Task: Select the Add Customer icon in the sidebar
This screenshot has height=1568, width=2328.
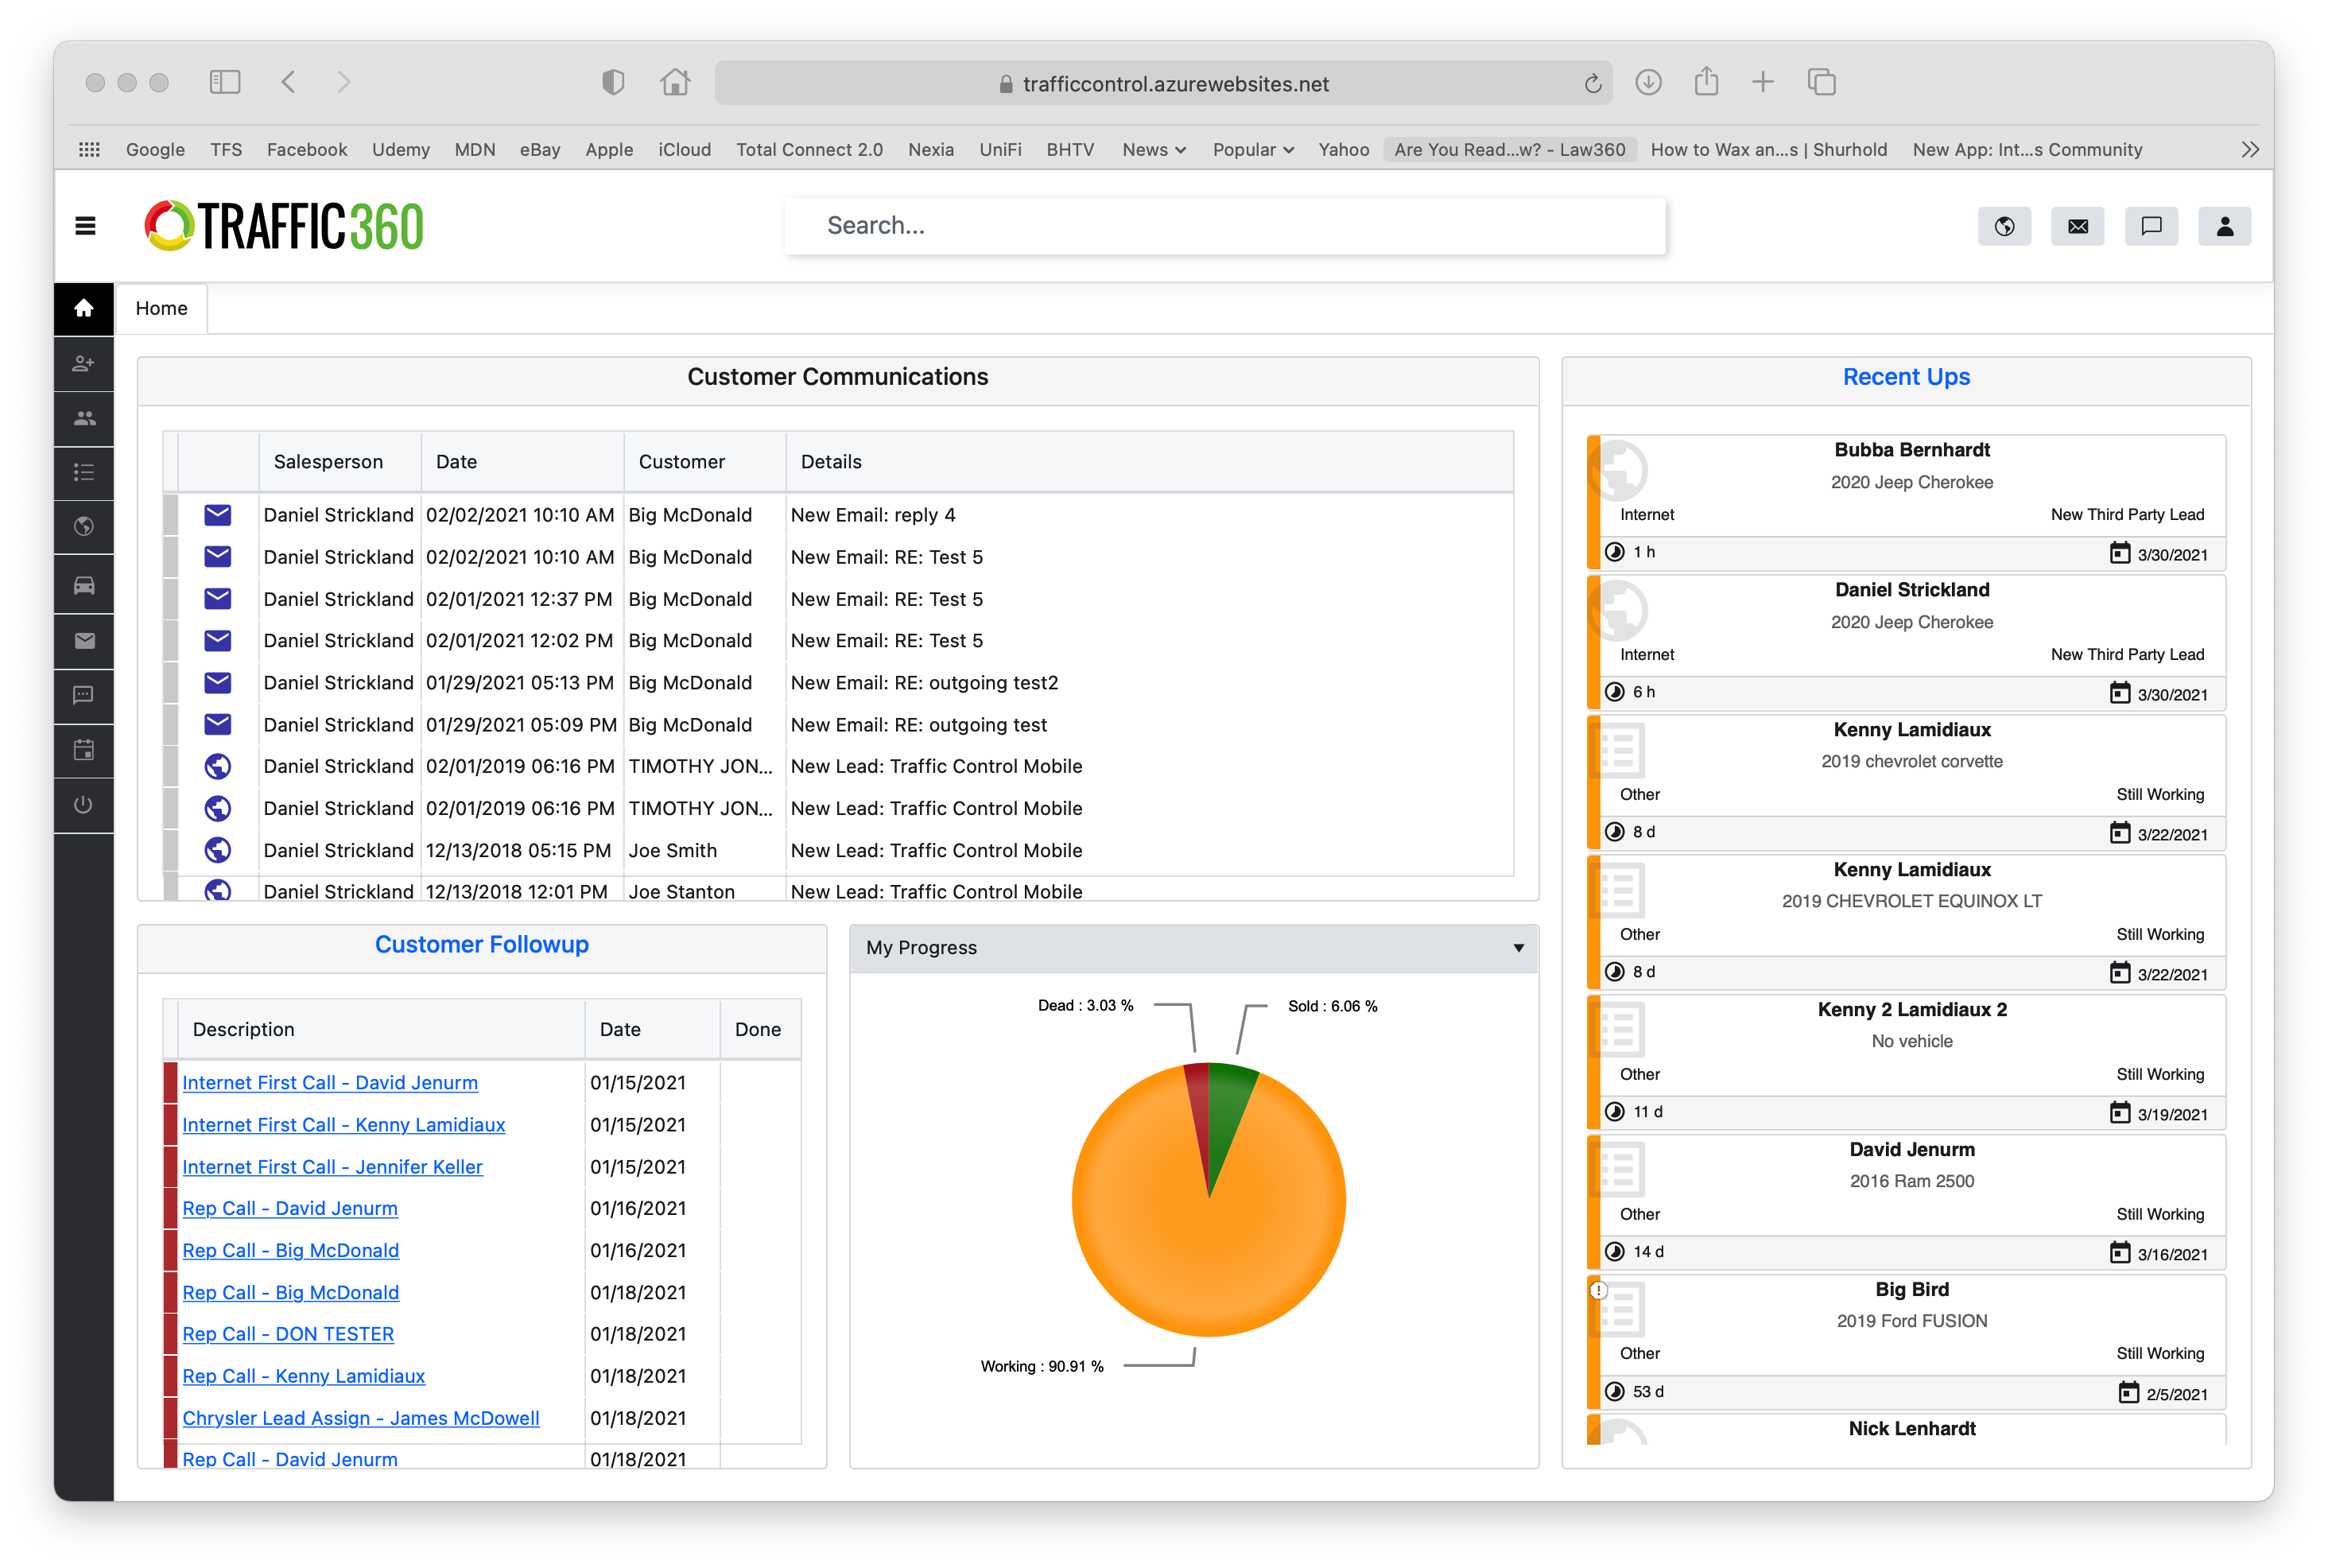Action: click(x=84, y=363)
